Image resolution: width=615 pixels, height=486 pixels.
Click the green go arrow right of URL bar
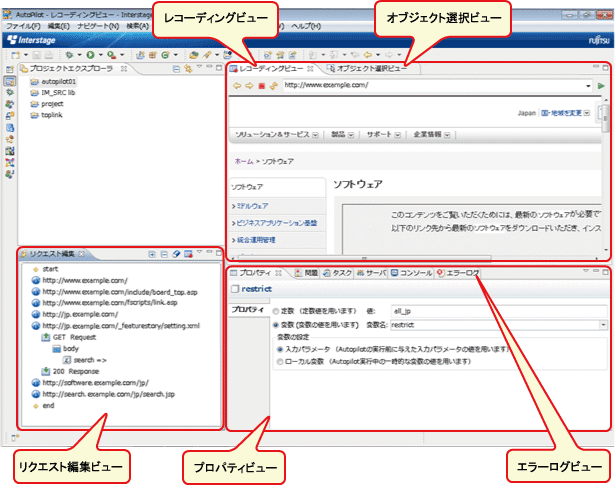601,86
